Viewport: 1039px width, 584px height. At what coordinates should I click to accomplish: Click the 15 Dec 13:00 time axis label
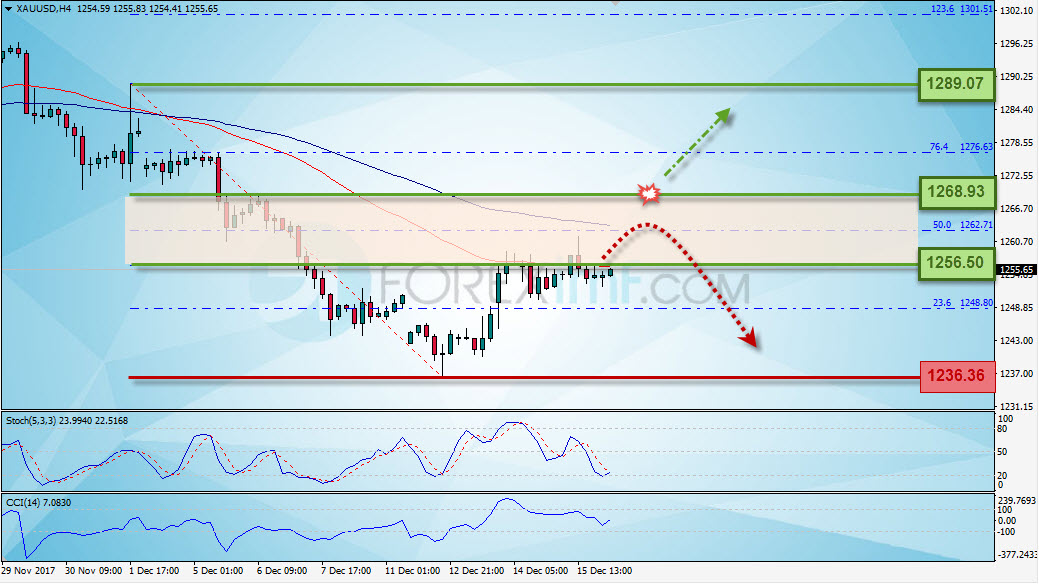[x=604, y=570]
